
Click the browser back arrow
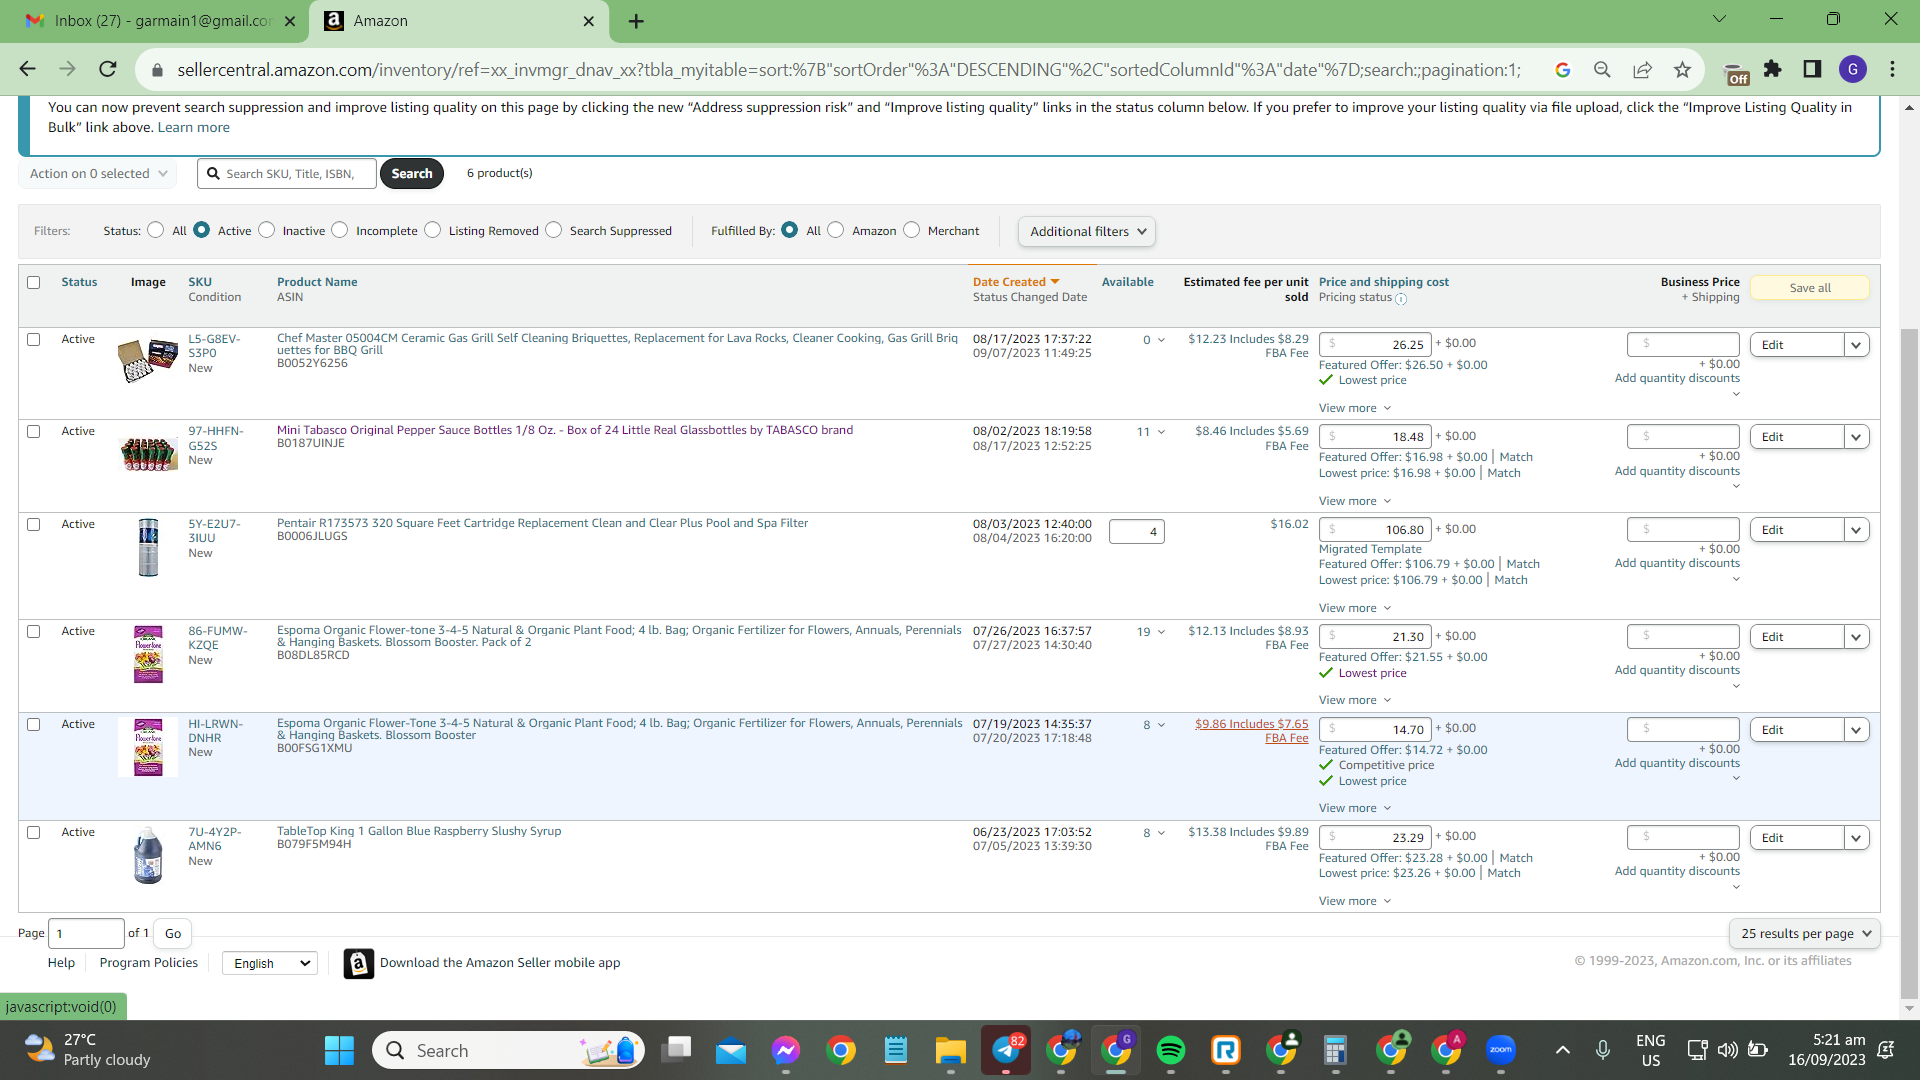click(28, 69)
